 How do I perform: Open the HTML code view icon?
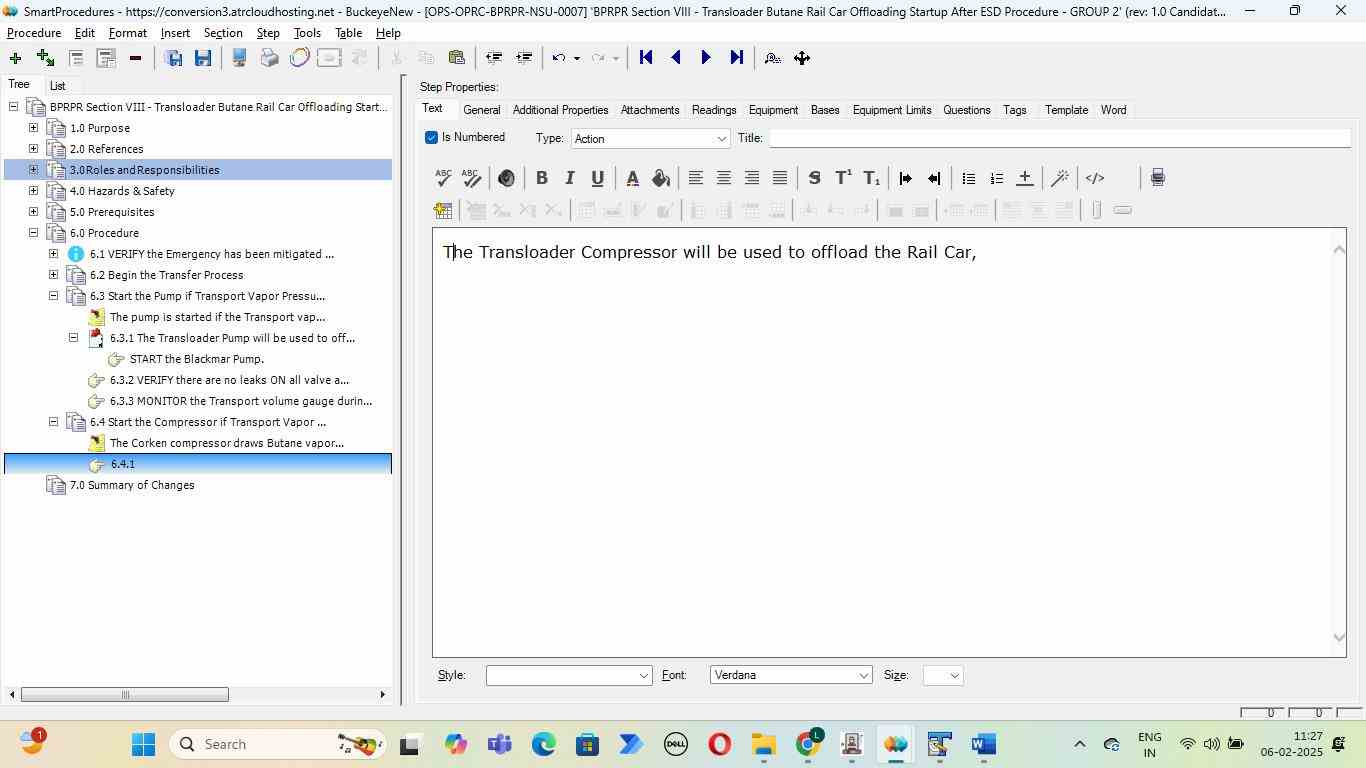(1095, 178)
